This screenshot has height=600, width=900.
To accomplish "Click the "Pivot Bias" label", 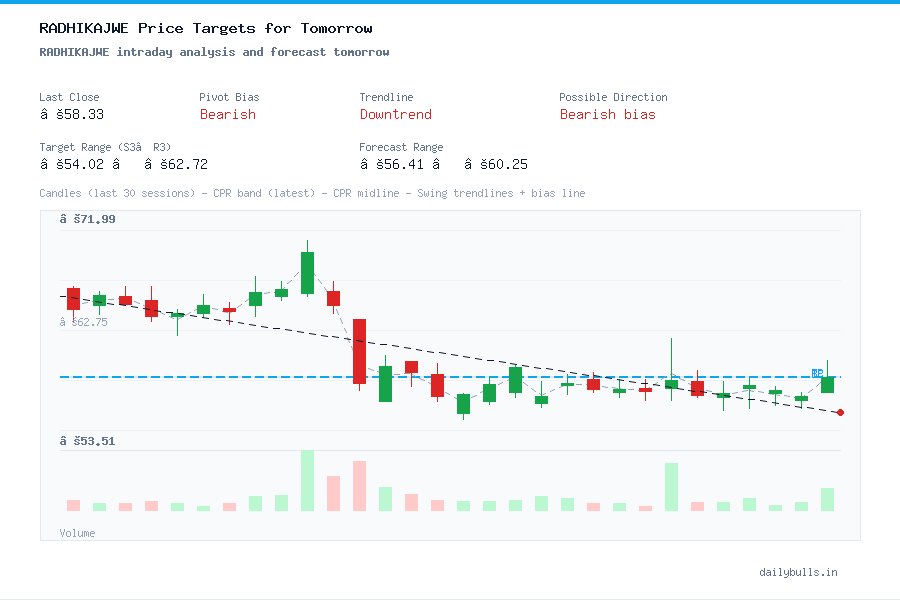I will point(229,97).
